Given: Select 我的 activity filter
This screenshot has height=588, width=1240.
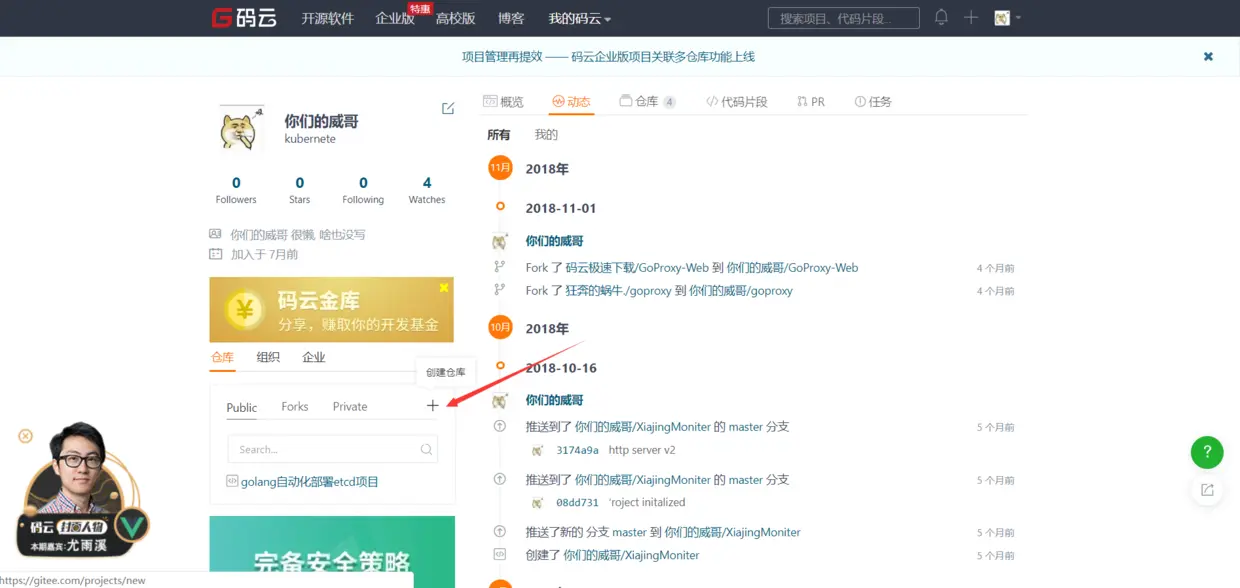Looking at the screenshot, I should pyautogui.click(x=546, y=134).
